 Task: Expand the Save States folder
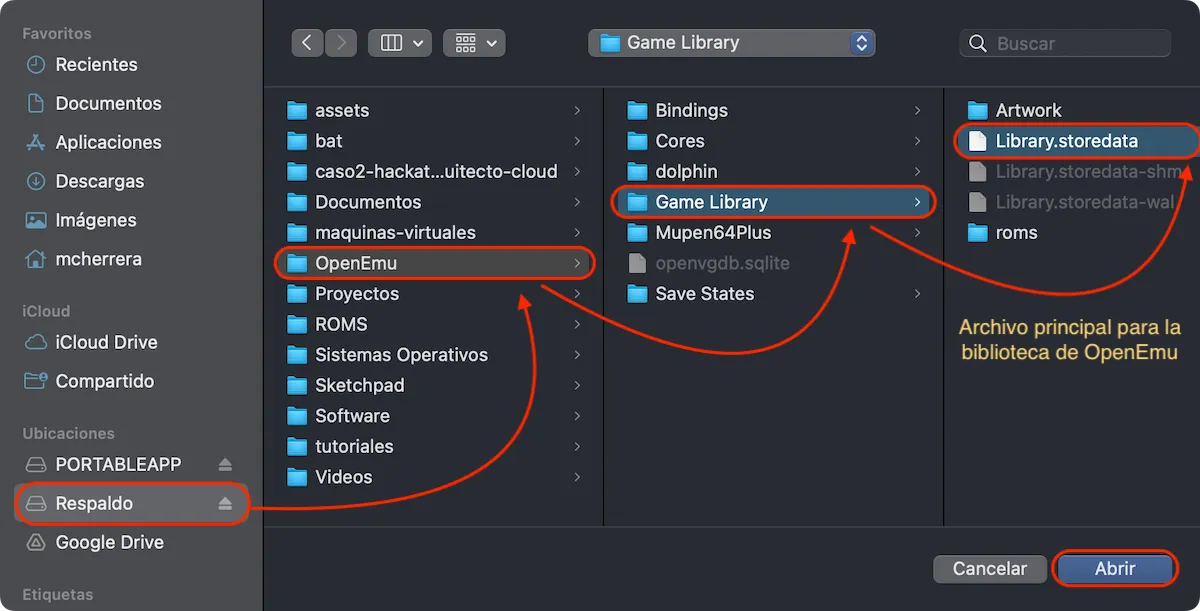(916, 294)
